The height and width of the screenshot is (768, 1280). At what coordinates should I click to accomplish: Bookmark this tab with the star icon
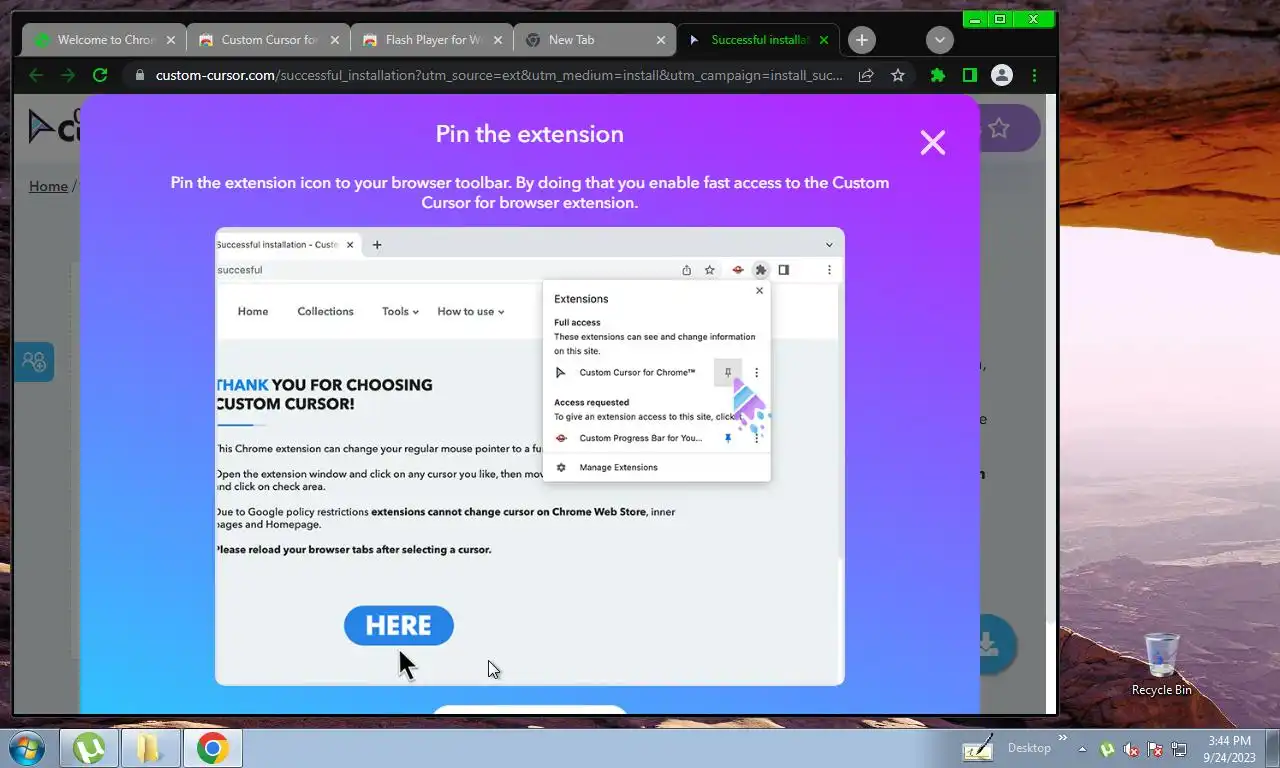[x=898, y=75]
